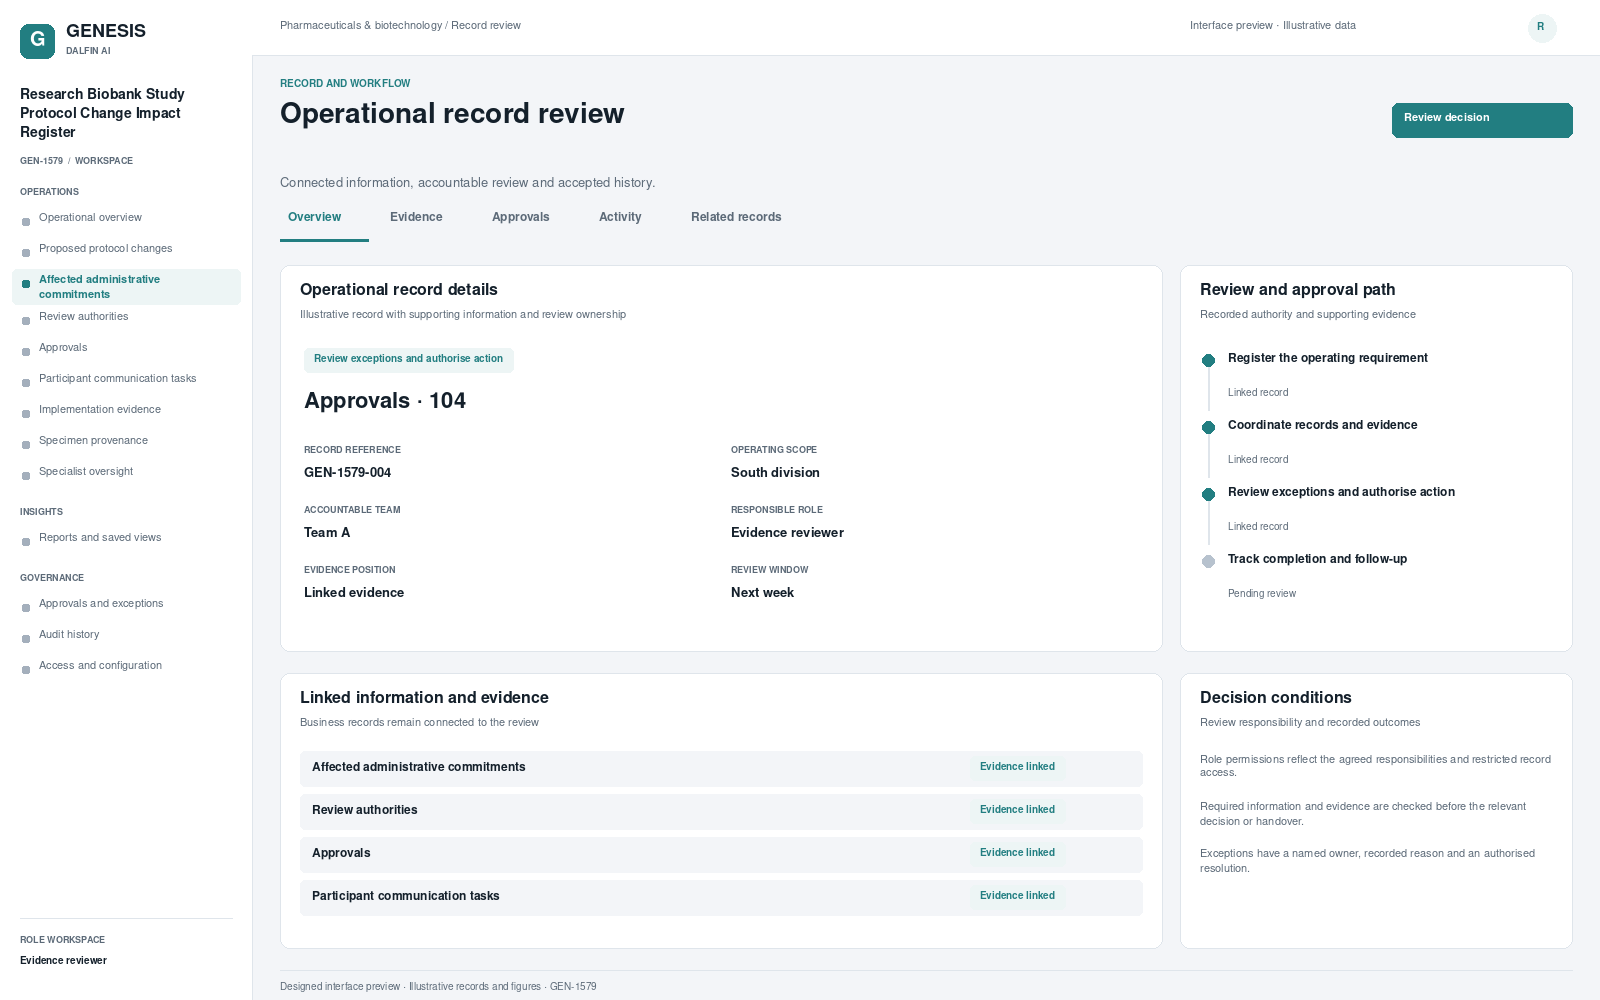Click the Review exceptions and authorise action step dot
This screenshot has width=1600, height=1000.
coord(1208,494)
